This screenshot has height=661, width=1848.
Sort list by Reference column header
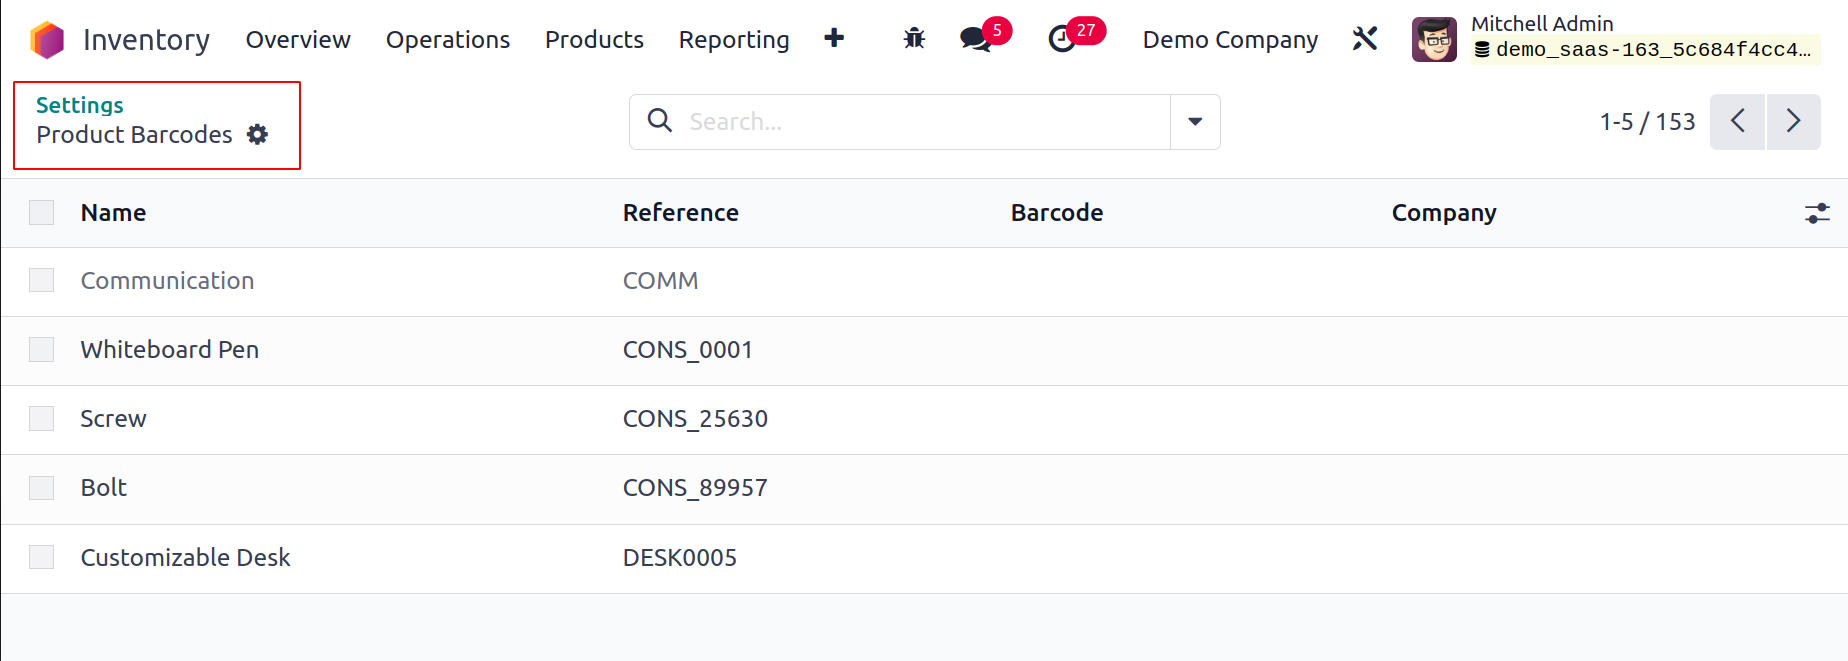680,213
